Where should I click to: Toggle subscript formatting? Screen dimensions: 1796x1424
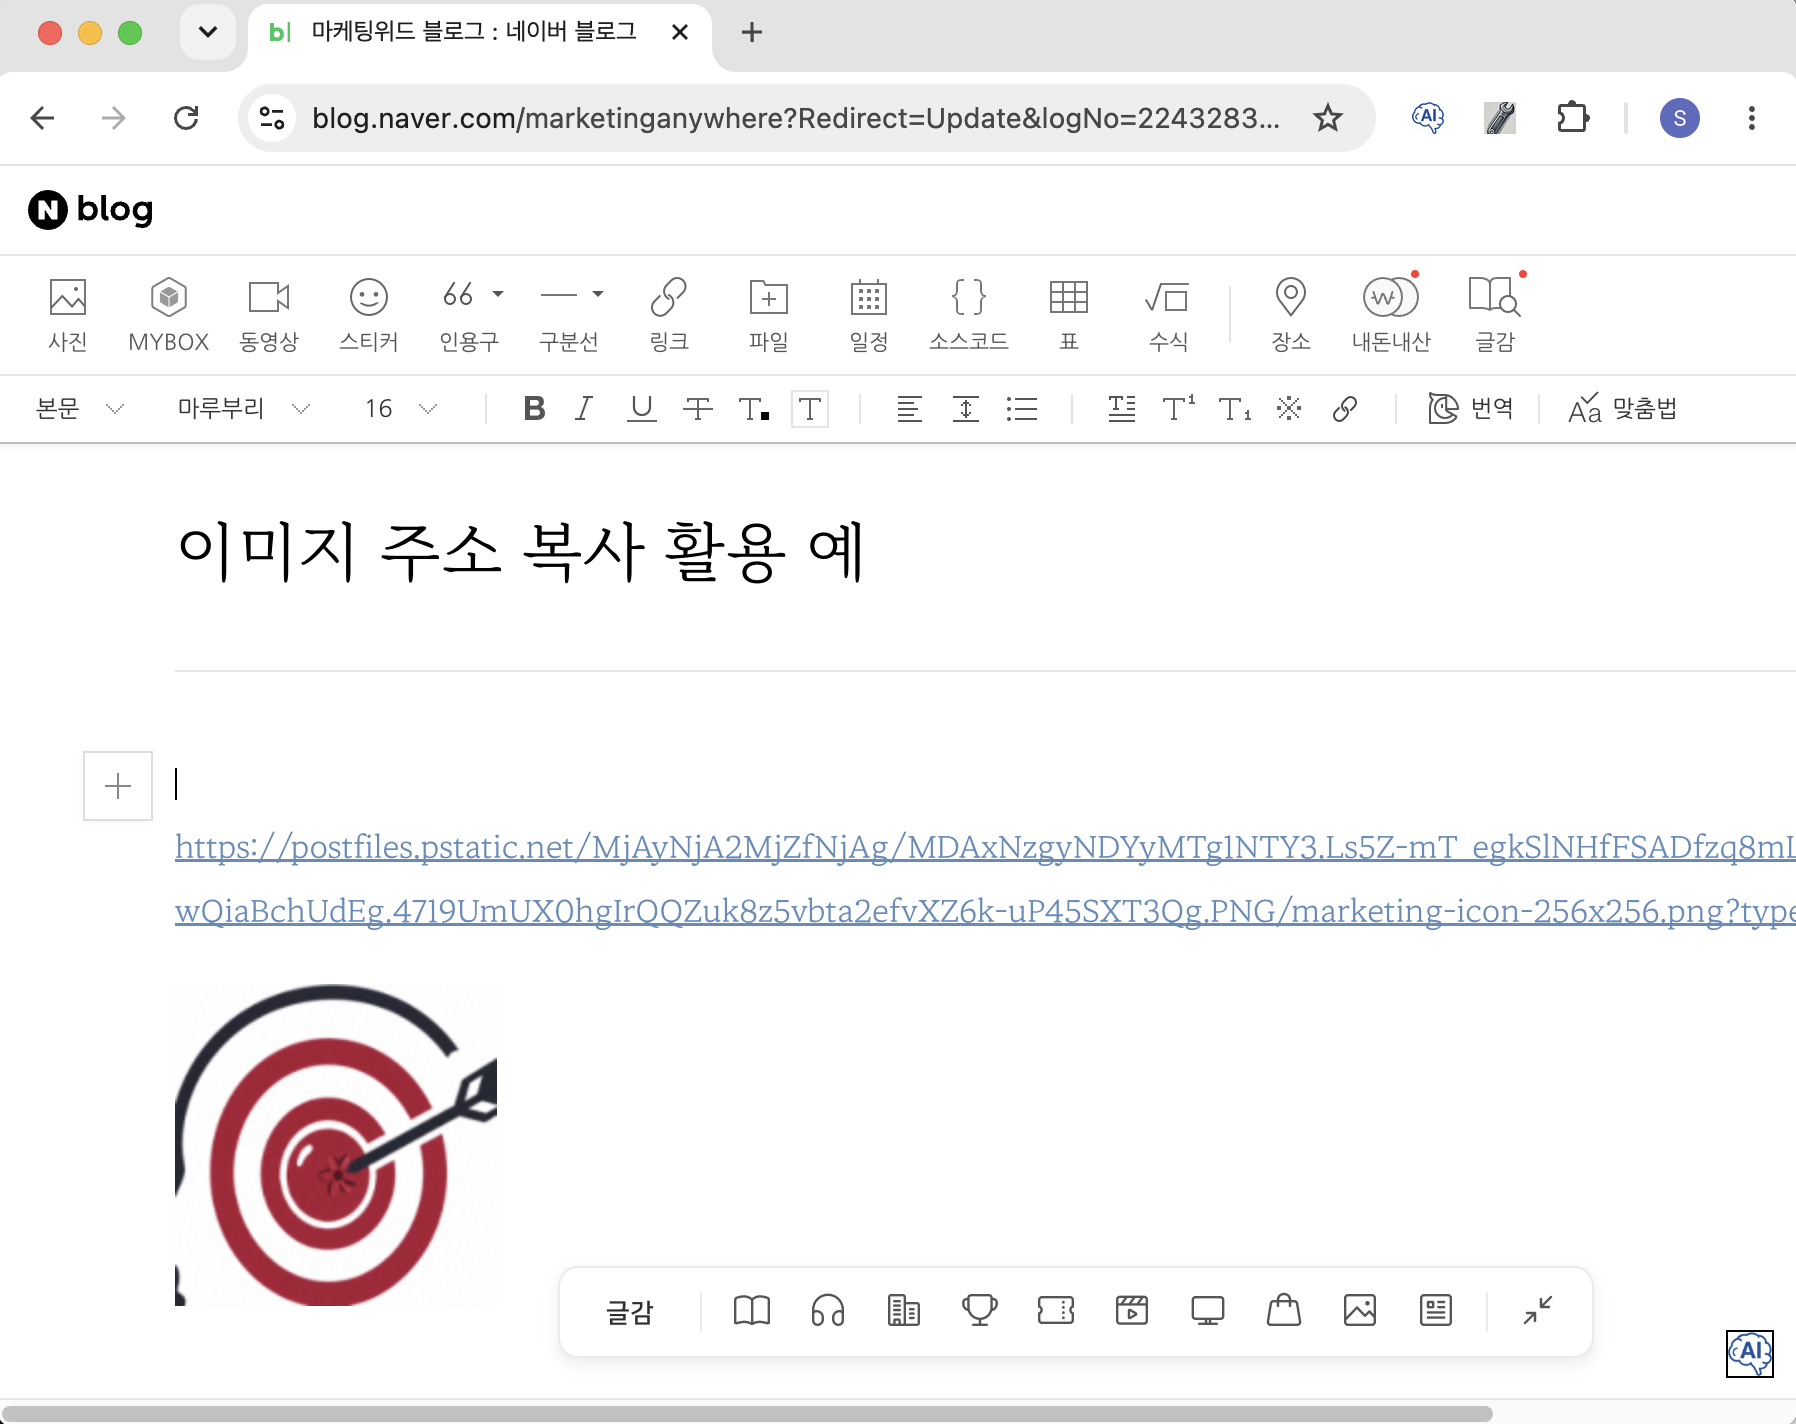tap(1234, 408)
